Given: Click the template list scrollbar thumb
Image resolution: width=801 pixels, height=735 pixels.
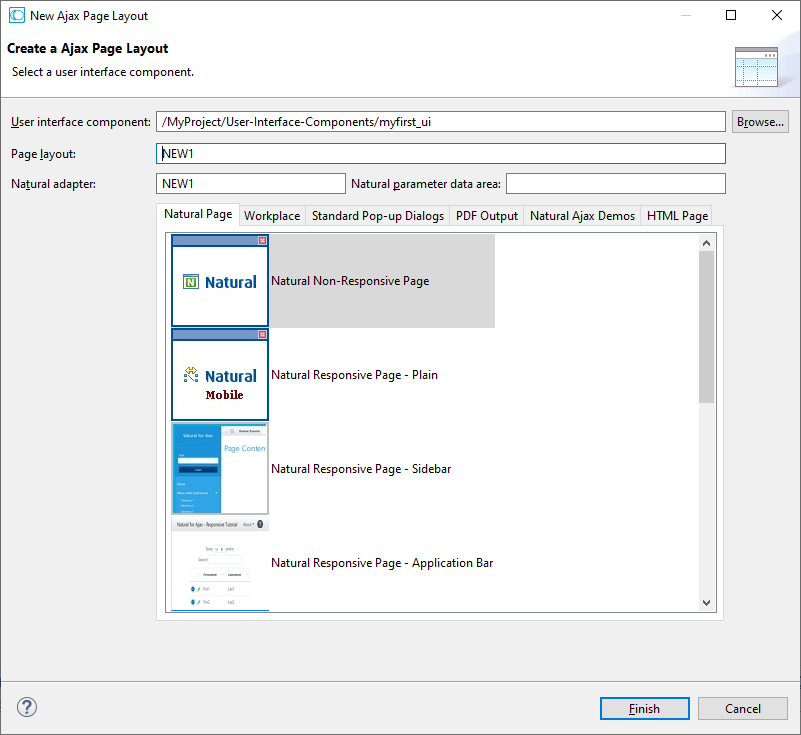Looking at the screenshot, I should (x=706, y=325).
